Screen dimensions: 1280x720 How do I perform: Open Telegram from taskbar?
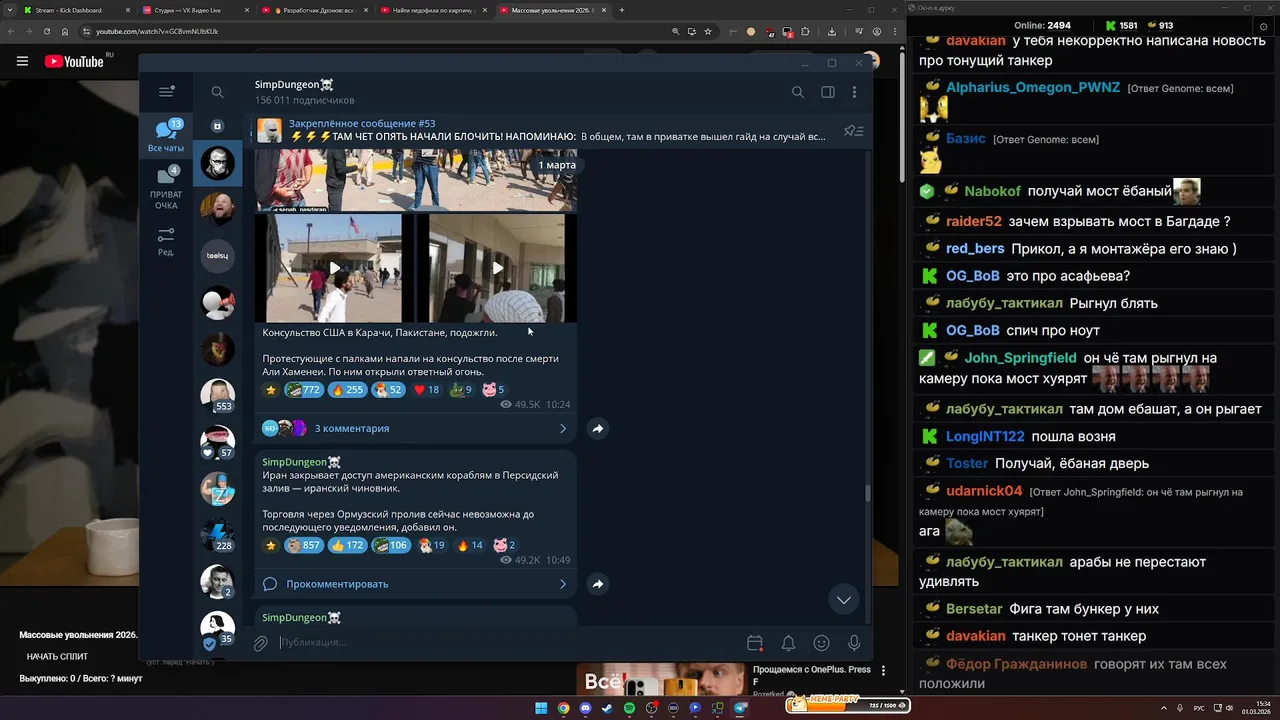740,708
